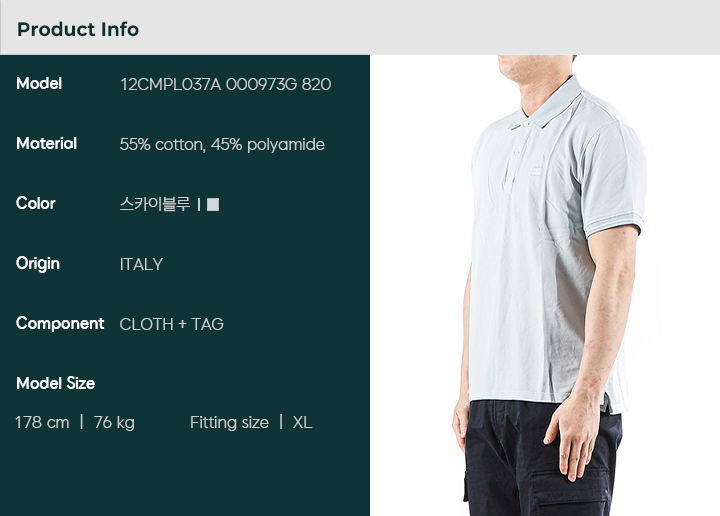Viewport: 720px width, 516px height.
Task: Click the Product Info header title
Action: [78, 29]
